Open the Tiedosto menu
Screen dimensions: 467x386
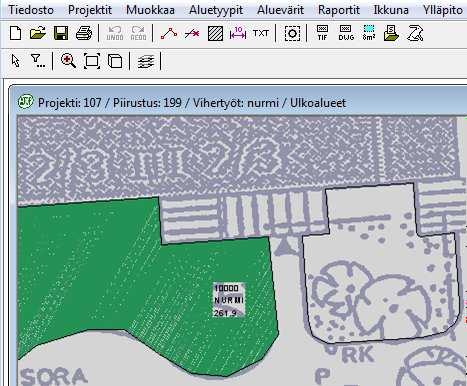click(x=31, y=10)
